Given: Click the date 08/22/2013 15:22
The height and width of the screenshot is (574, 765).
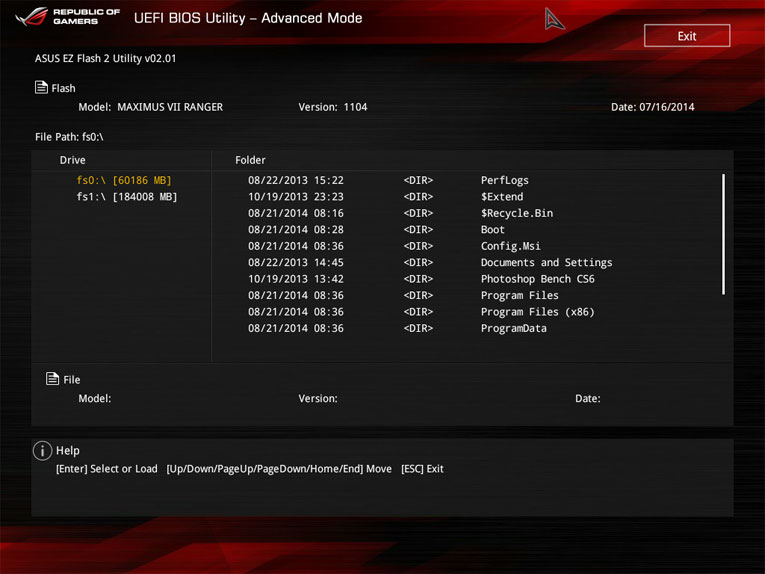Looking at the screenshot, I should [x=296, y=180].
